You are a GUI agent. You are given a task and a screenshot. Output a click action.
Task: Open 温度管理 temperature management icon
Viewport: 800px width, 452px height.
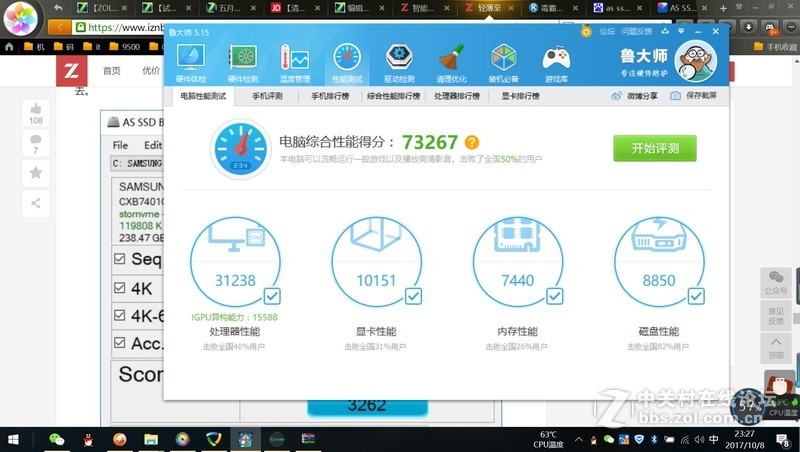pos(295,63)
